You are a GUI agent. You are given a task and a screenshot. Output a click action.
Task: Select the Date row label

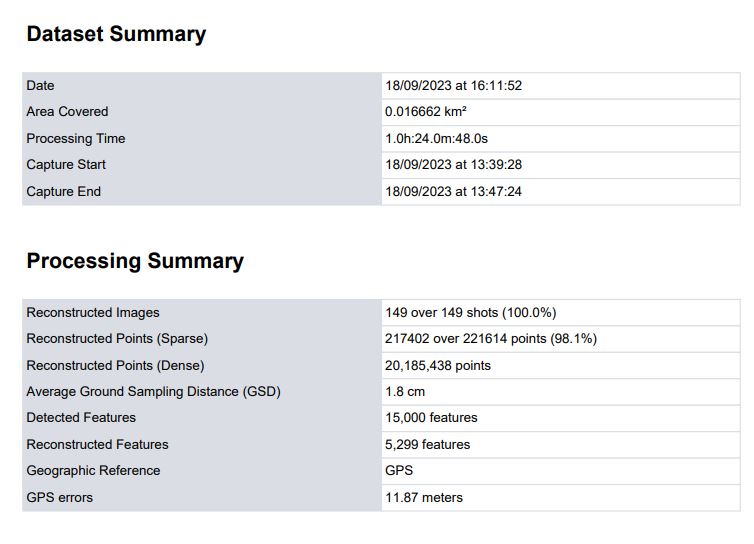pos(40,86)
